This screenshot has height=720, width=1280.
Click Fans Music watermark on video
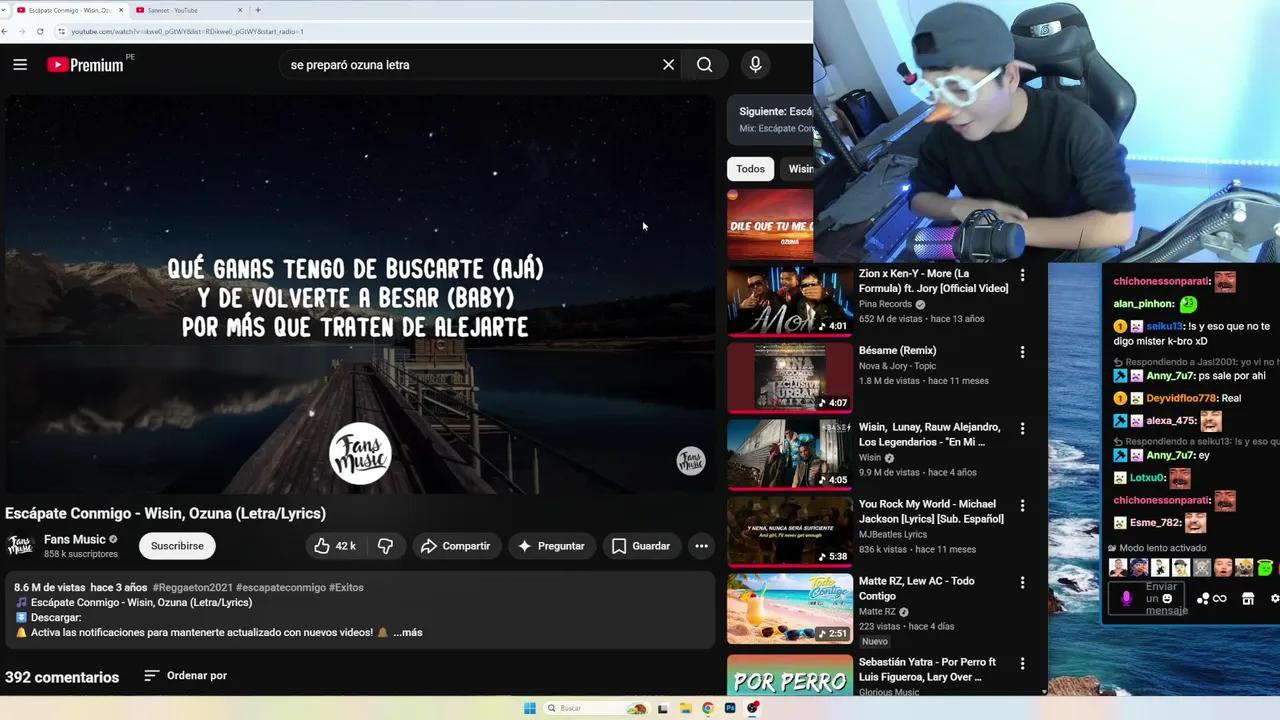tap(691, 461)
